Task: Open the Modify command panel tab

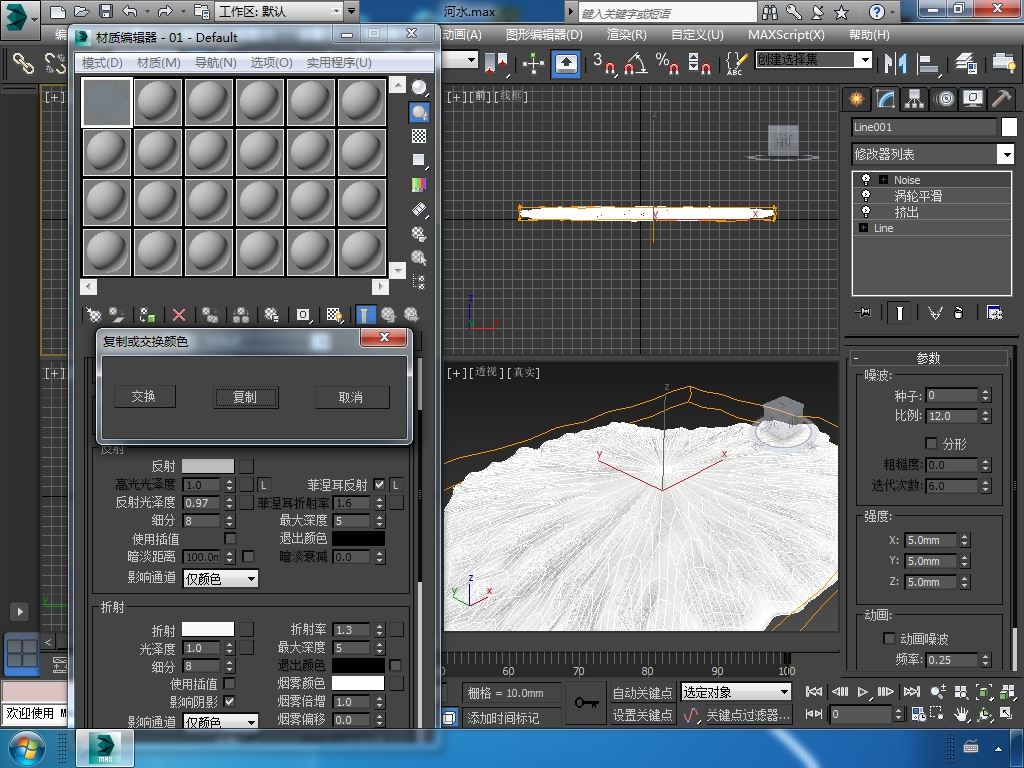Action: coord(885,99)
